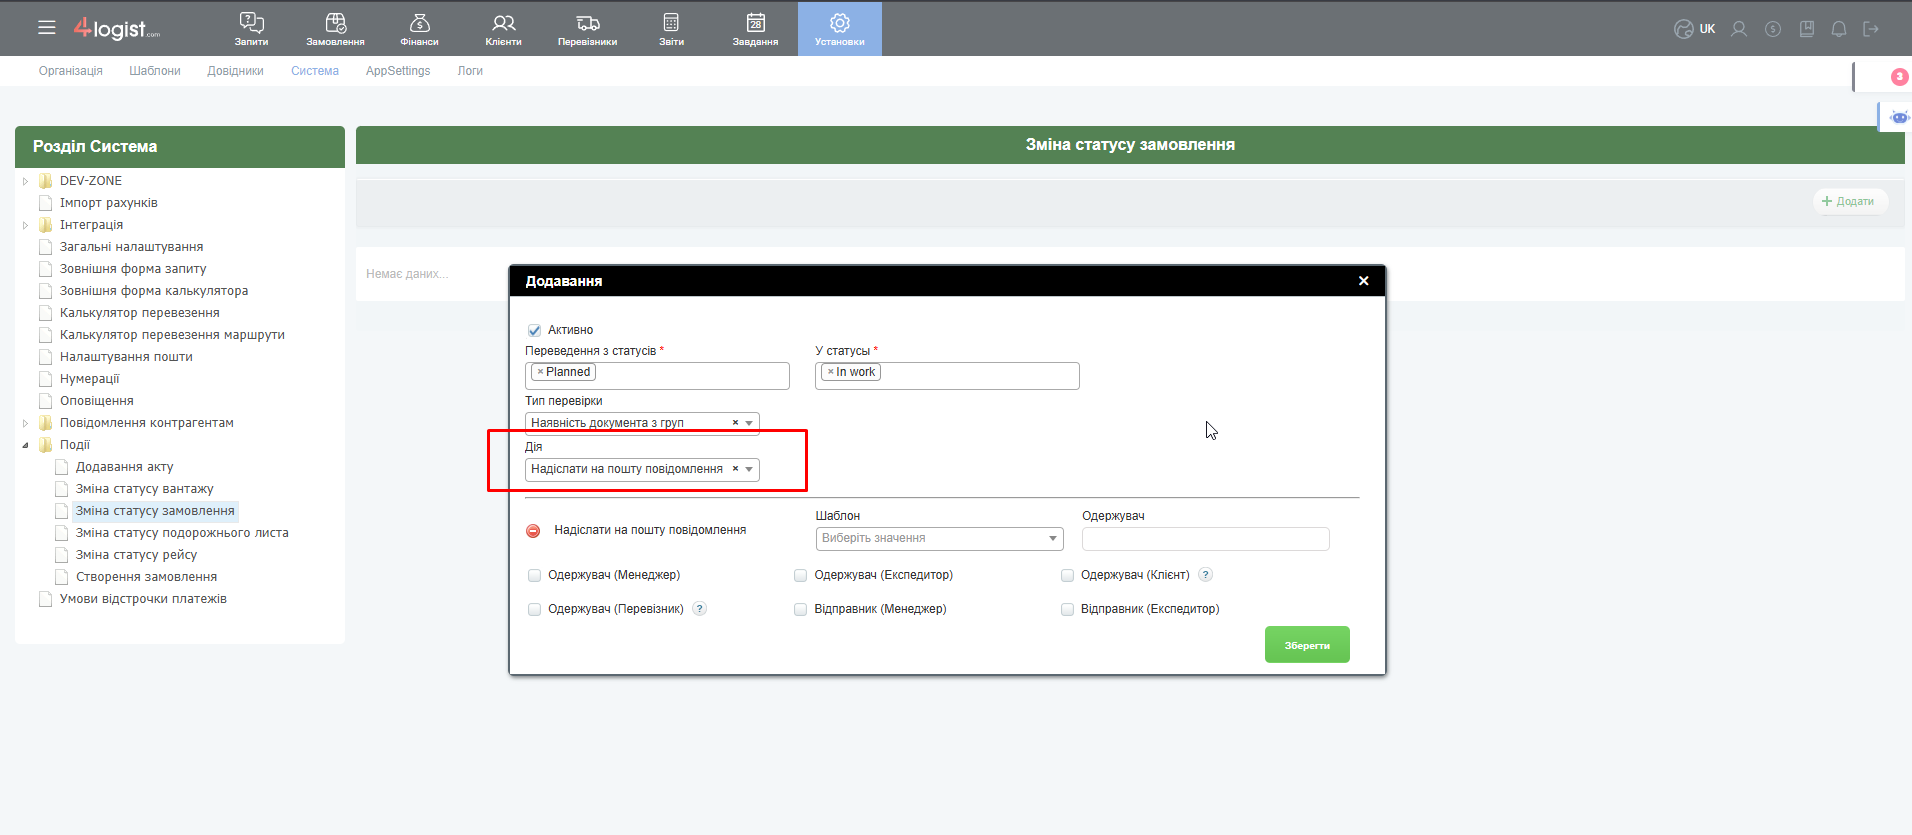Click the green Зберегти button
The image size is (1912, 835).
click(1306, 645)
